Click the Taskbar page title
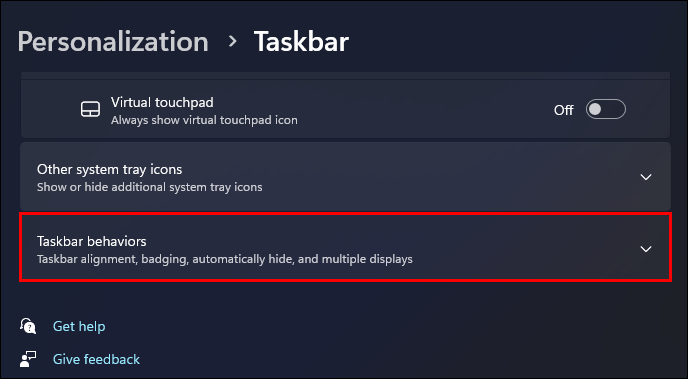 click(x=301, y=42)
